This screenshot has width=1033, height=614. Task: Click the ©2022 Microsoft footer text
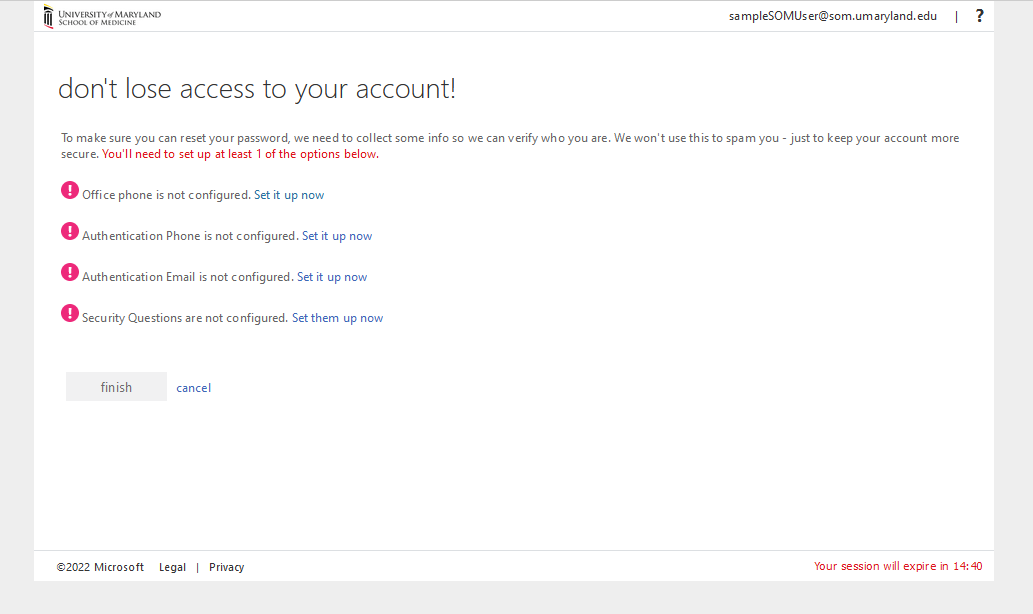(x=100, y=567)
